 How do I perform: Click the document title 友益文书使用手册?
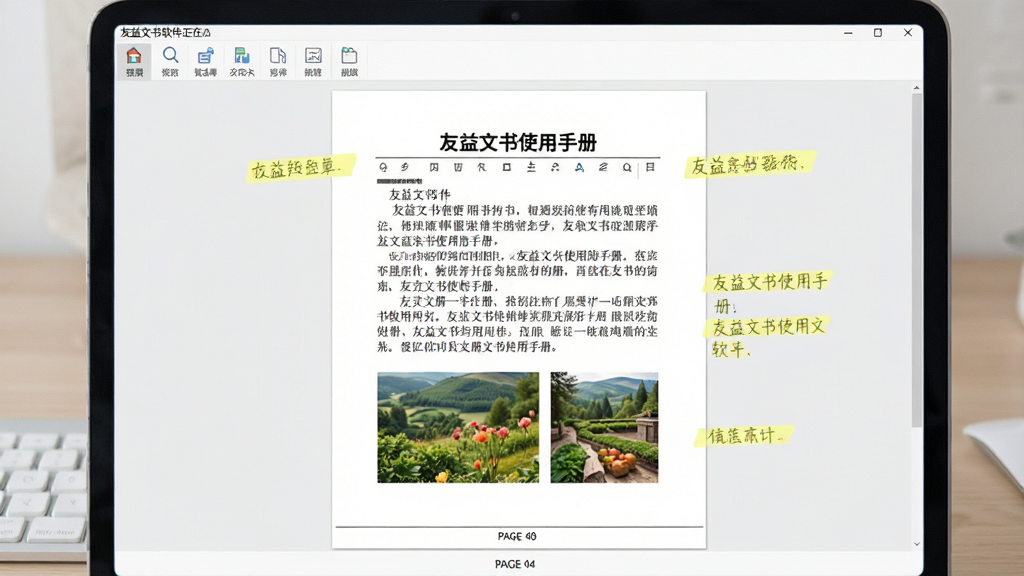click(x=518, y=142)
